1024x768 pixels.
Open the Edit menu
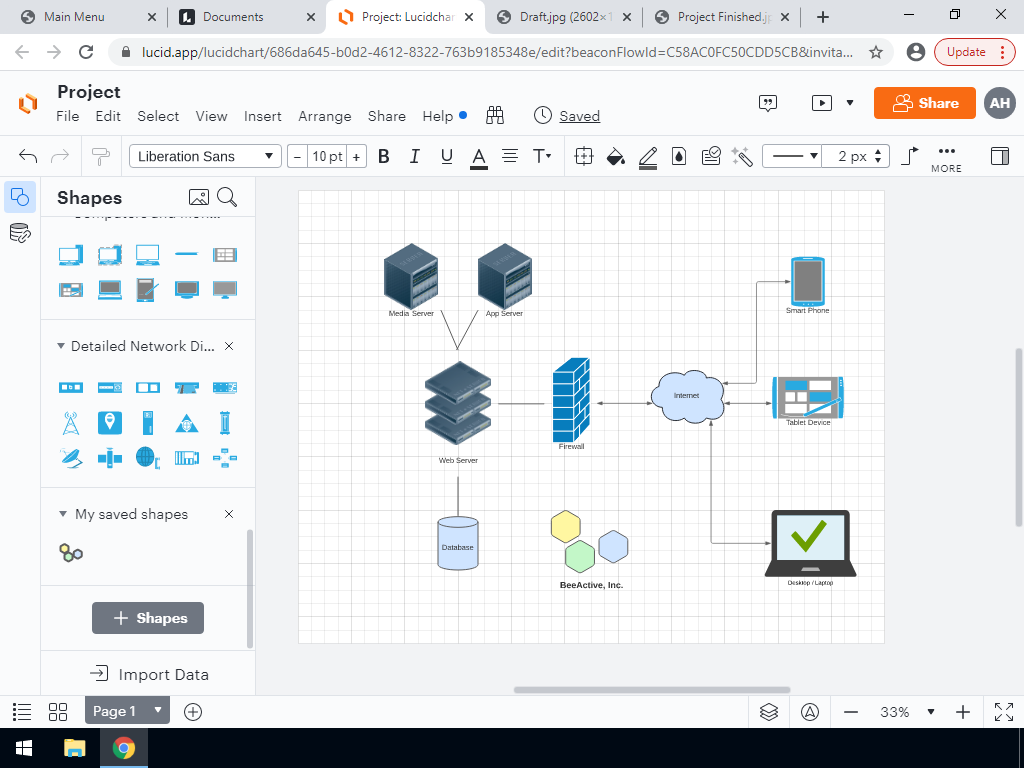tap(108, 116)
